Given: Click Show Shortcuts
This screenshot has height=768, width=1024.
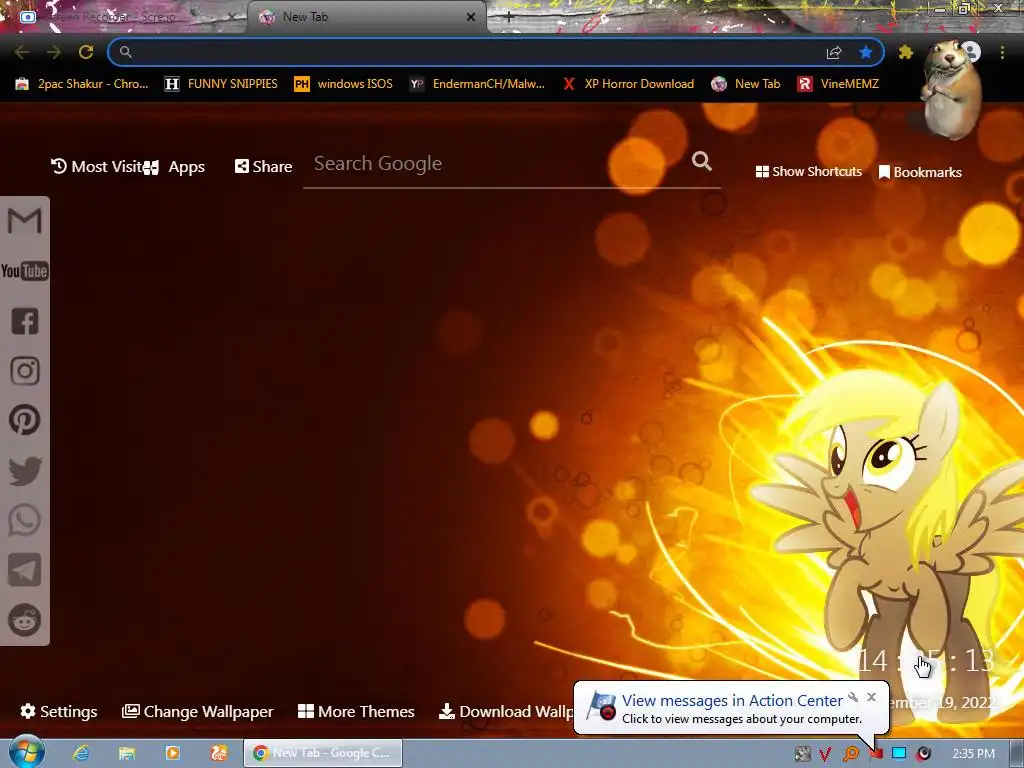Looking at the screenshot, I should point(808,172).
